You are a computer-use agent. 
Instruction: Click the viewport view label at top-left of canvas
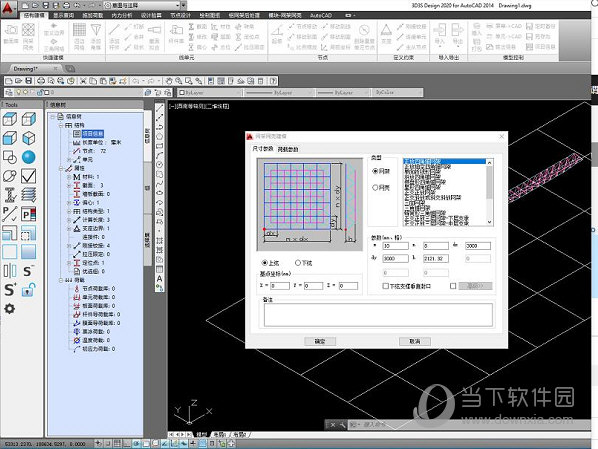[199, 106]
